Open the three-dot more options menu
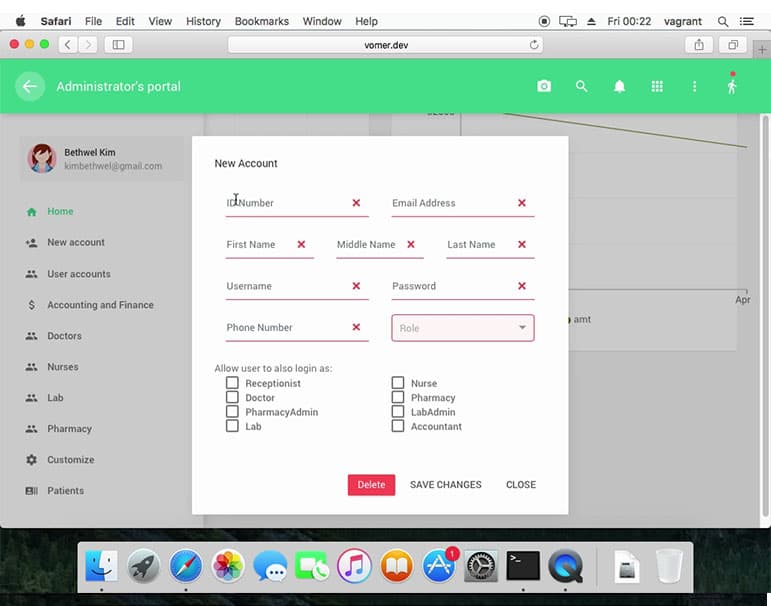This screenshot has width=771, height=606. click(x=694, y=87)
